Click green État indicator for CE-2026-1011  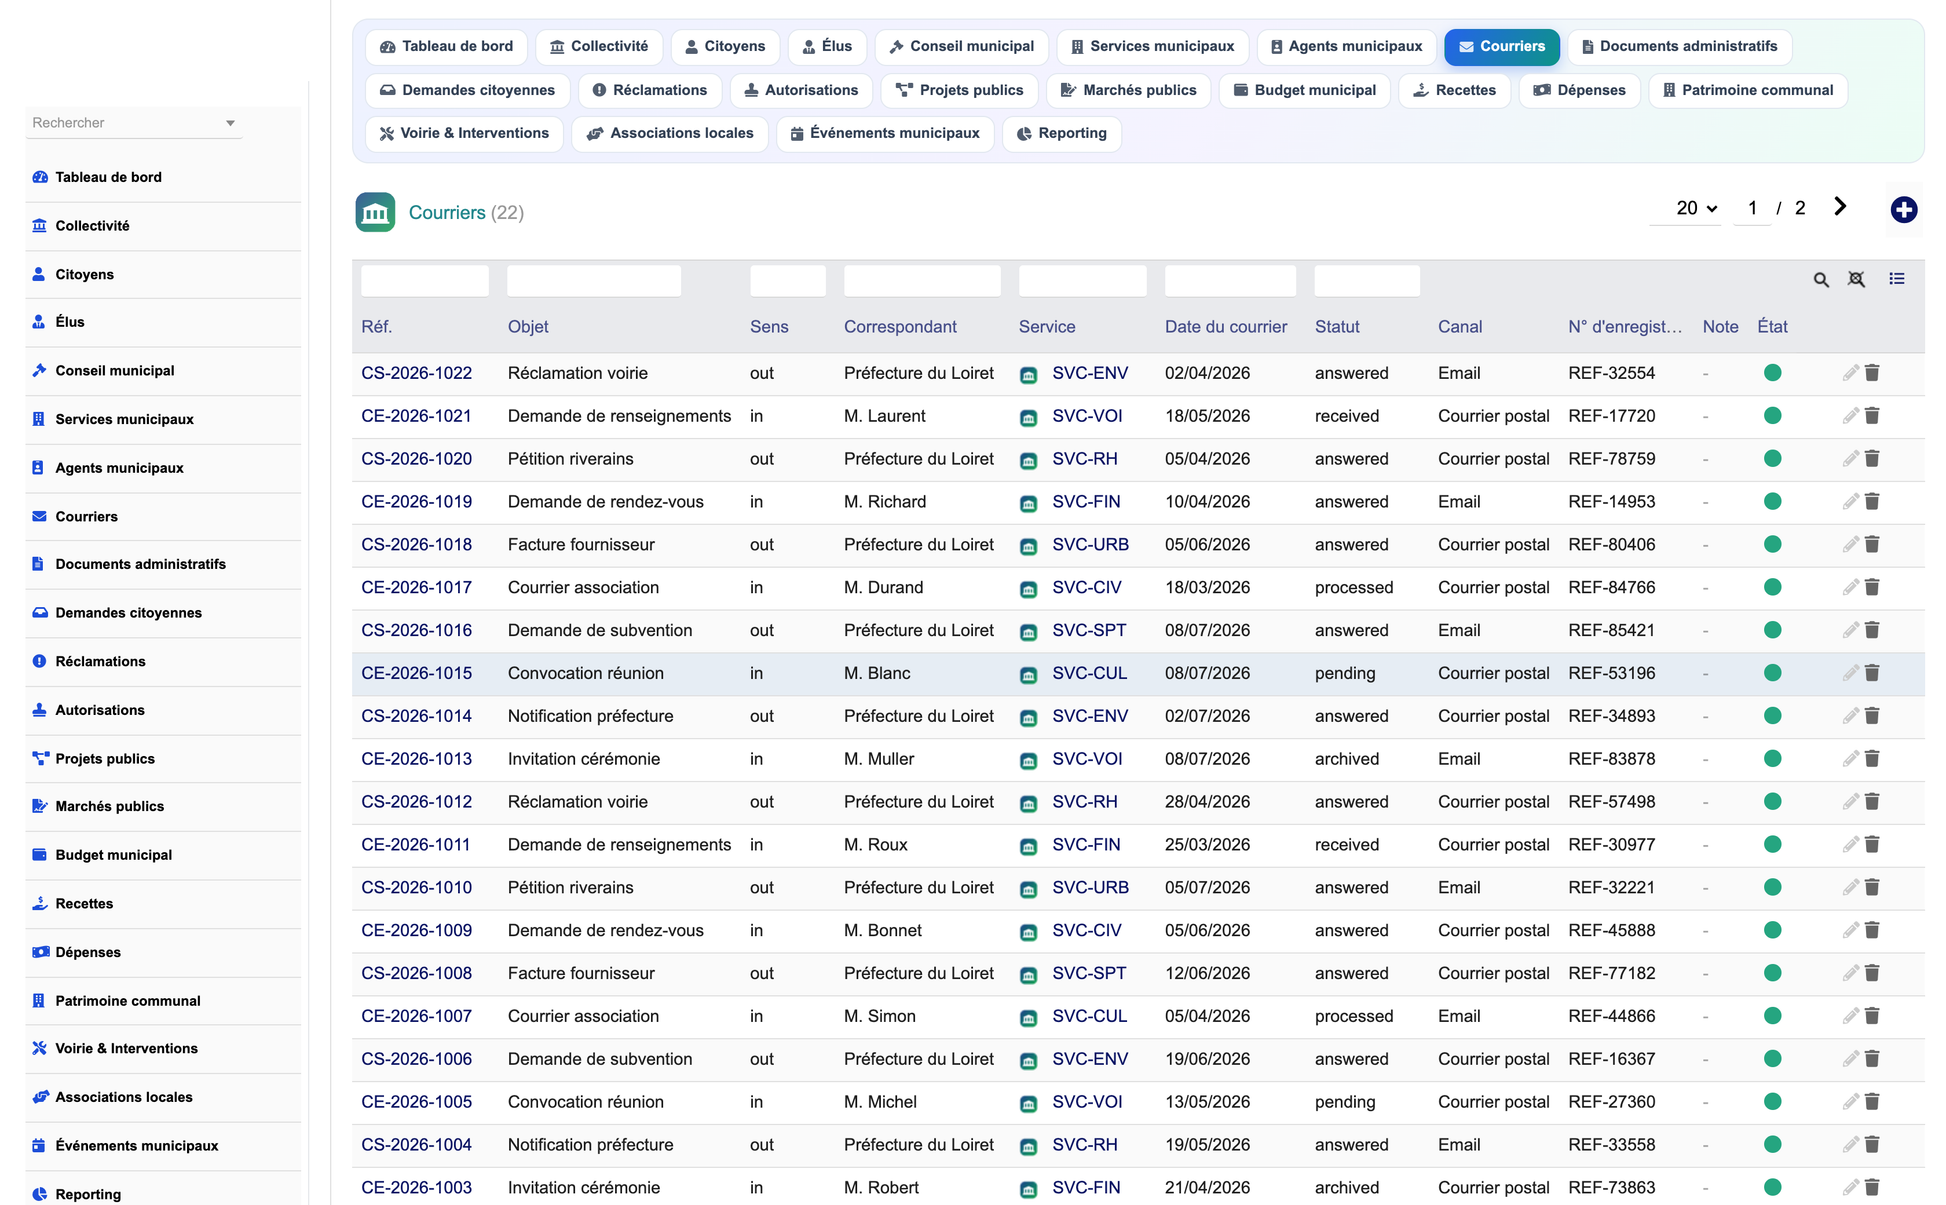coord(1772,844)
